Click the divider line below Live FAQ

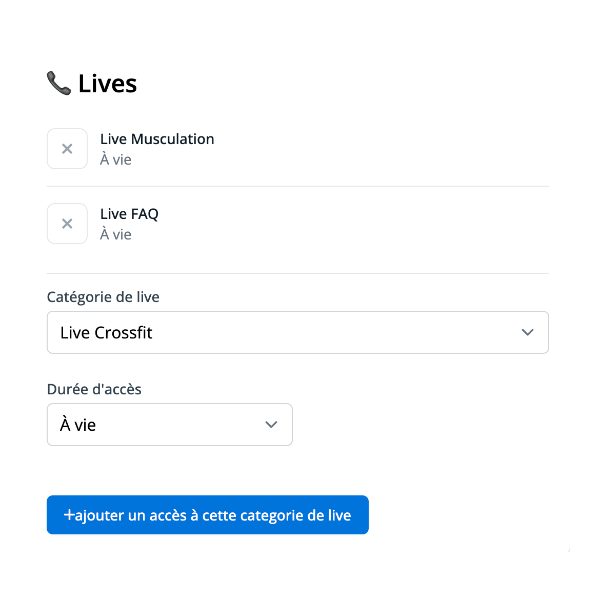(x=297, y=273)
